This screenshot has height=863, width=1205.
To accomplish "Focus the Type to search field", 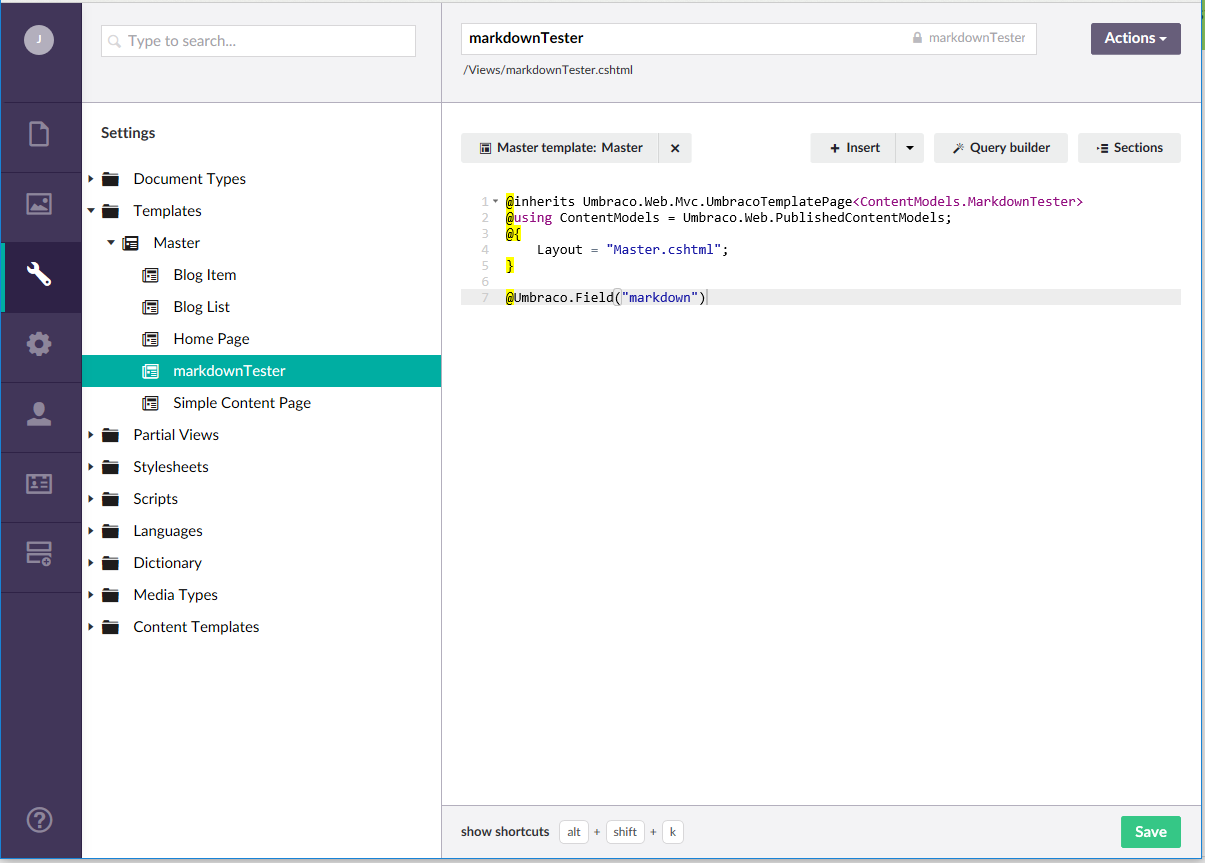I will [x=258, y=41].
